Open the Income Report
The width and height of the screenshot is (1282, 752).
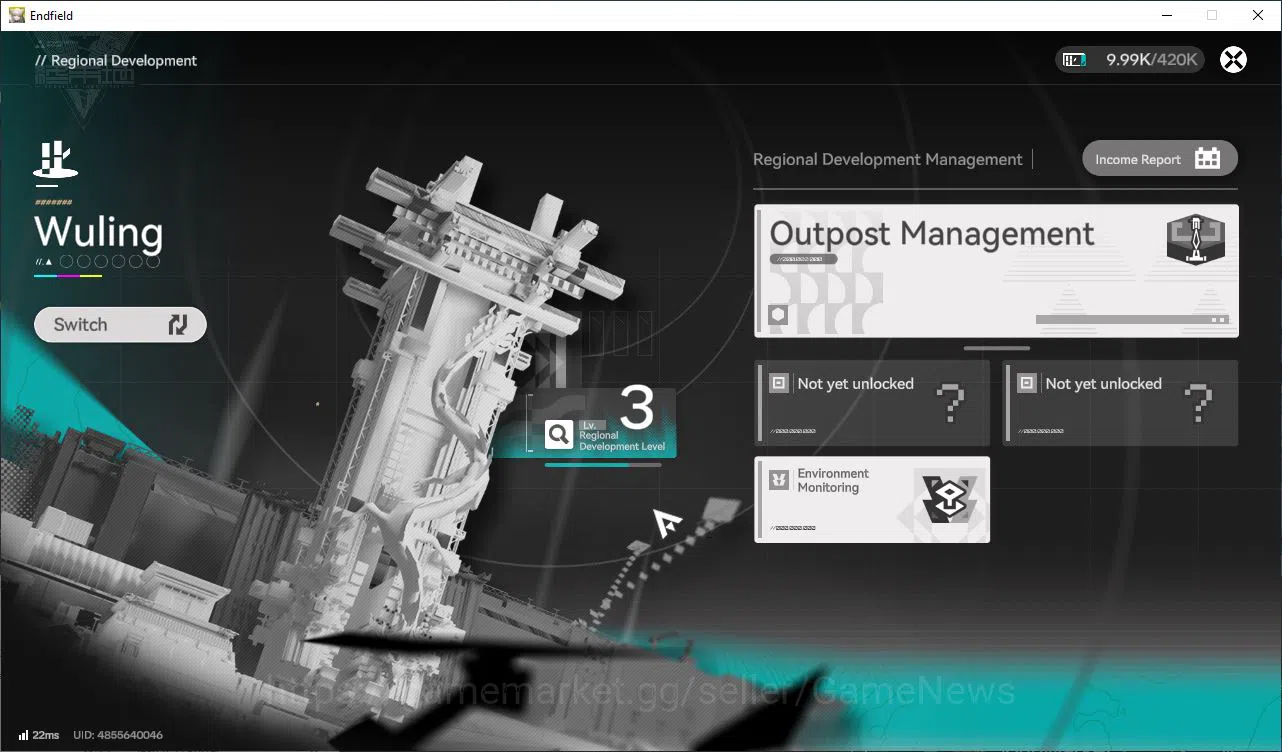(1160, 159)
